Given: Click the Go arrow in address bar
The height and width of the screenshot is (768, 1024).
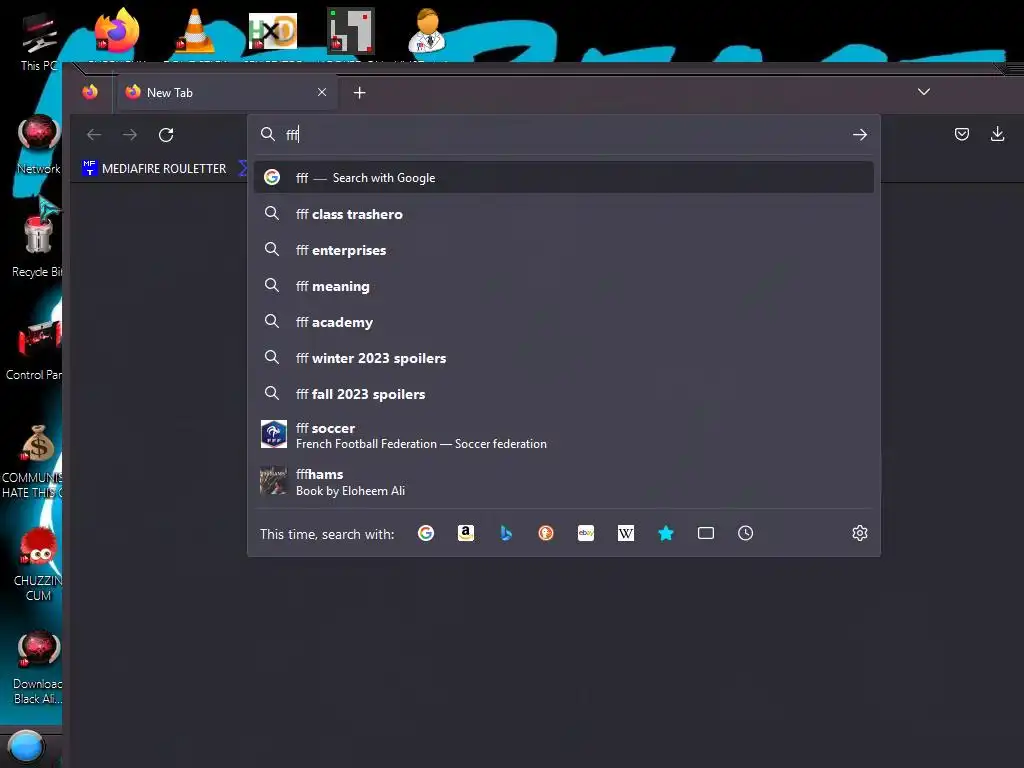Looking at the screenshot, I should coord(859,135).
